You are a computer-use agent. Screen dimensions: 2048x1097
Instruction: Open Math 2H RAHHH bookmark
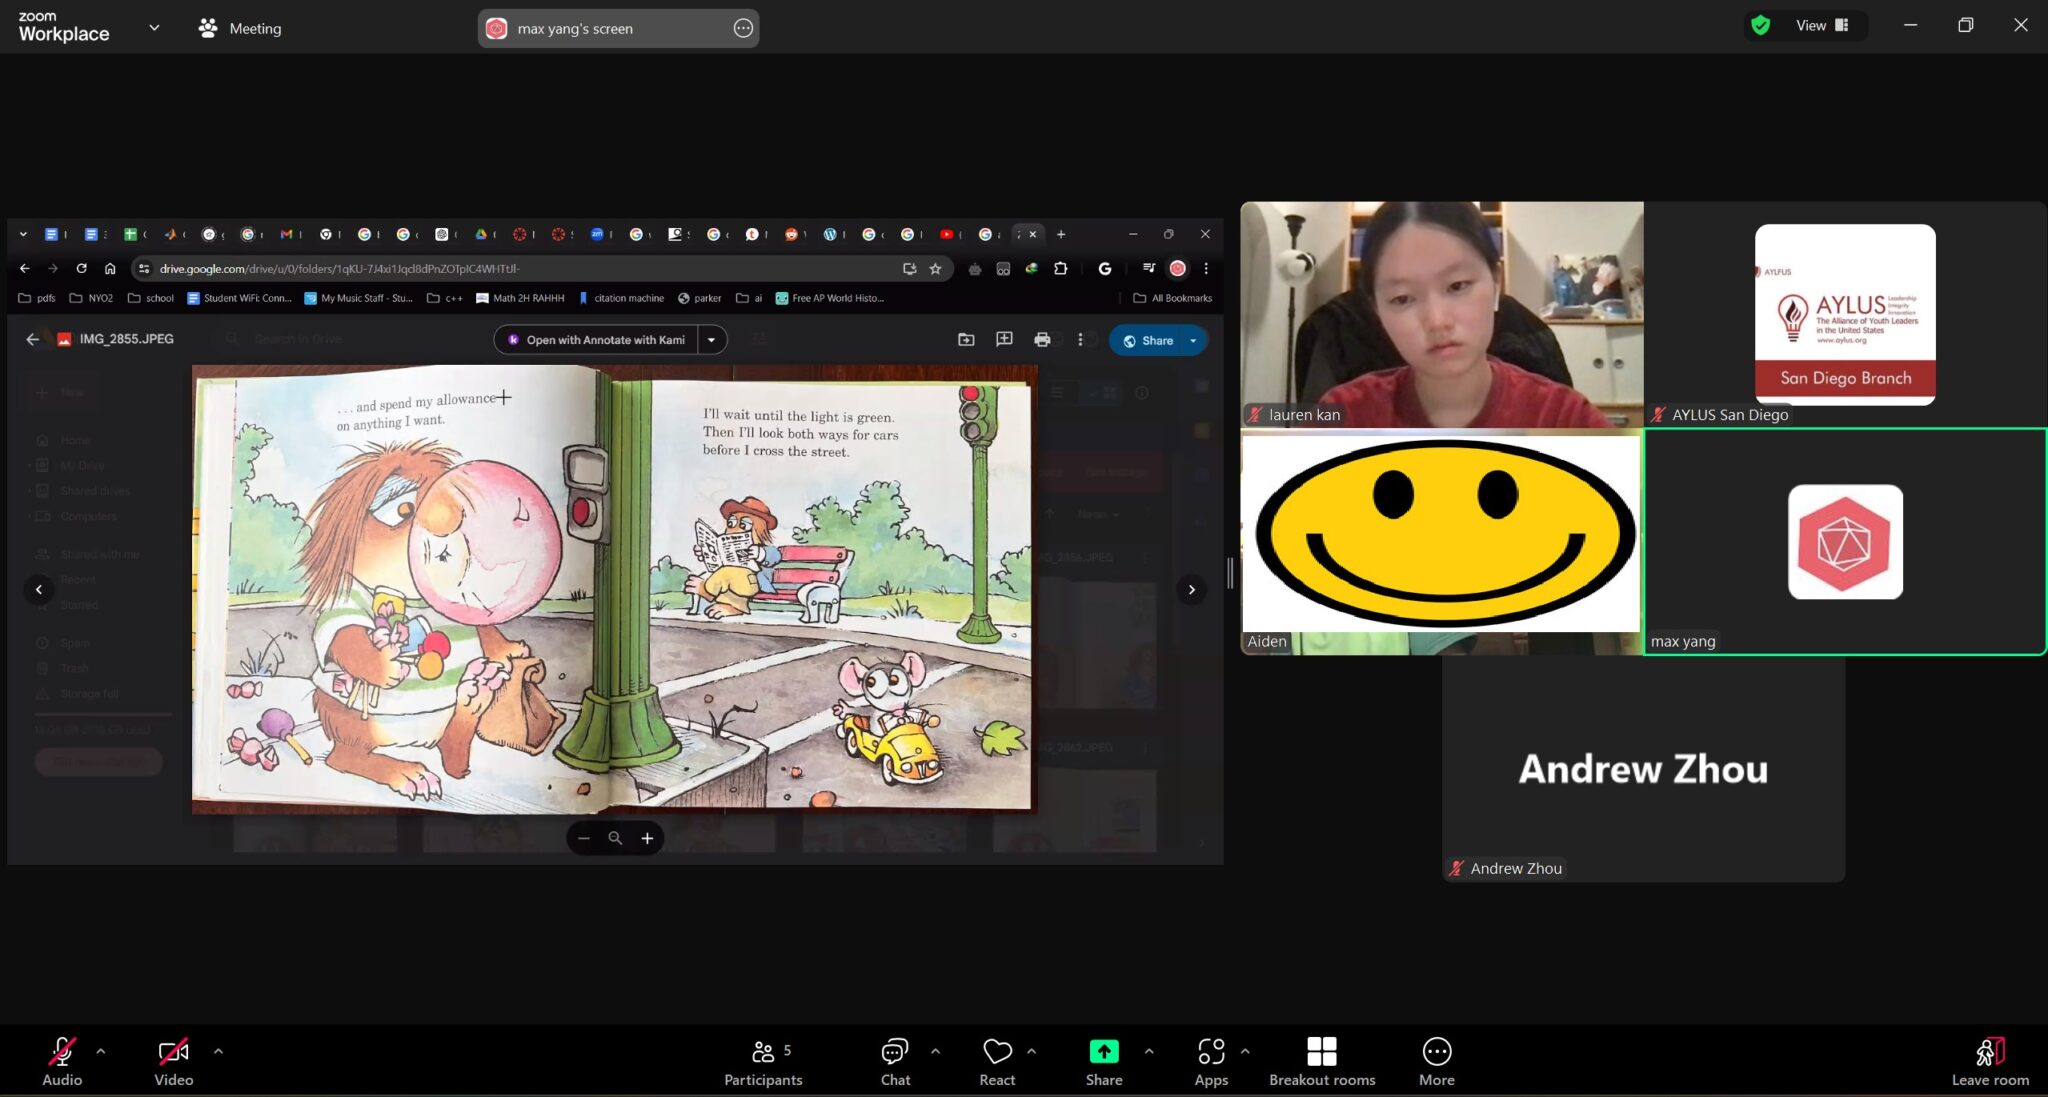pos(520,298)
